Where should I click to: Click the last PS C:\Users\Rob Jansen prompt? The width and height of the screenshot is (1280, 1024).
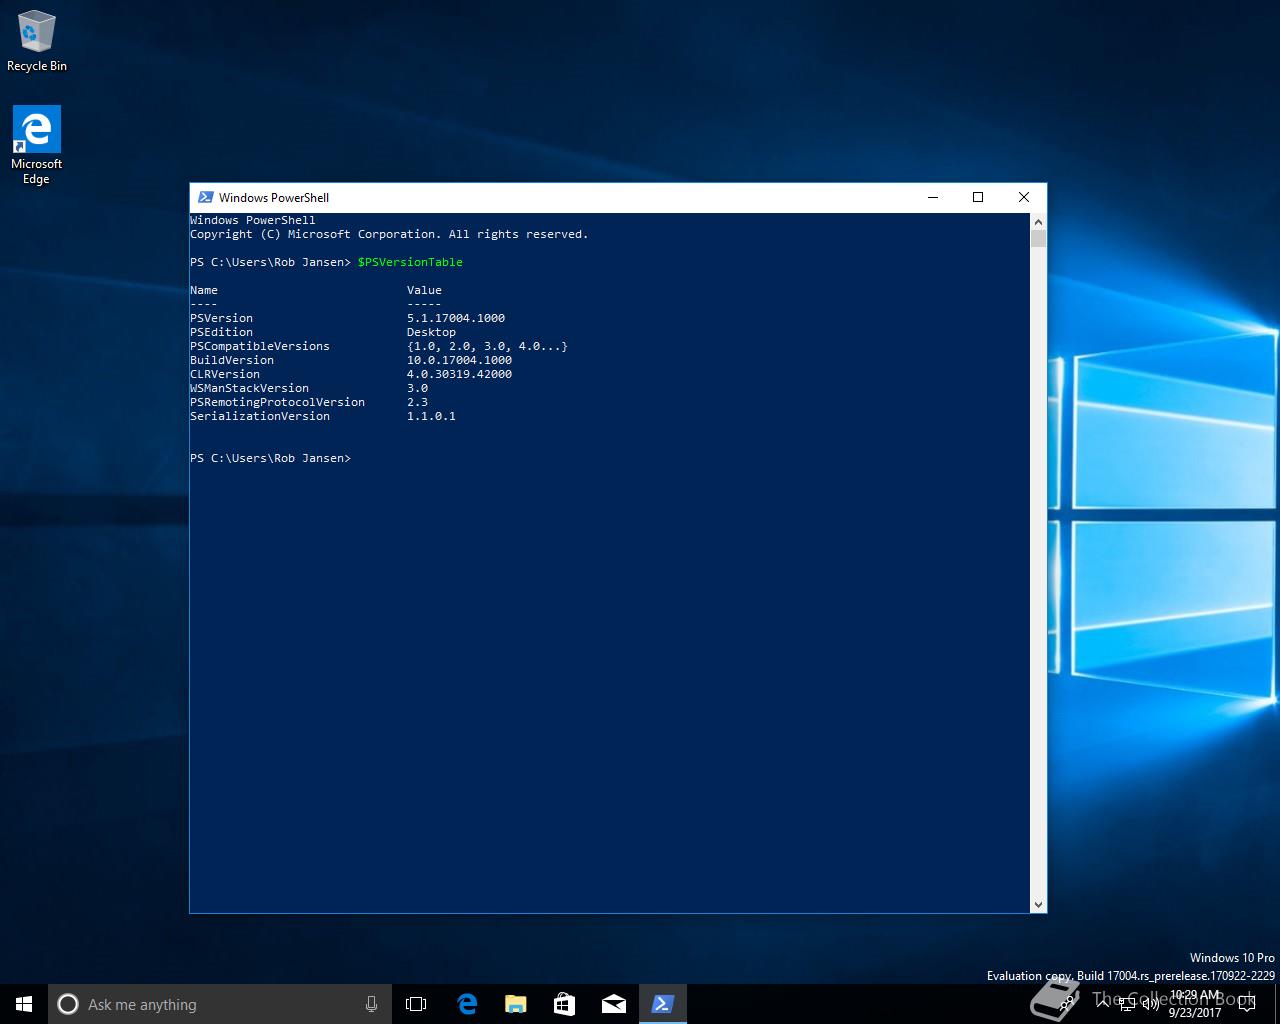(x=270, y=458)
